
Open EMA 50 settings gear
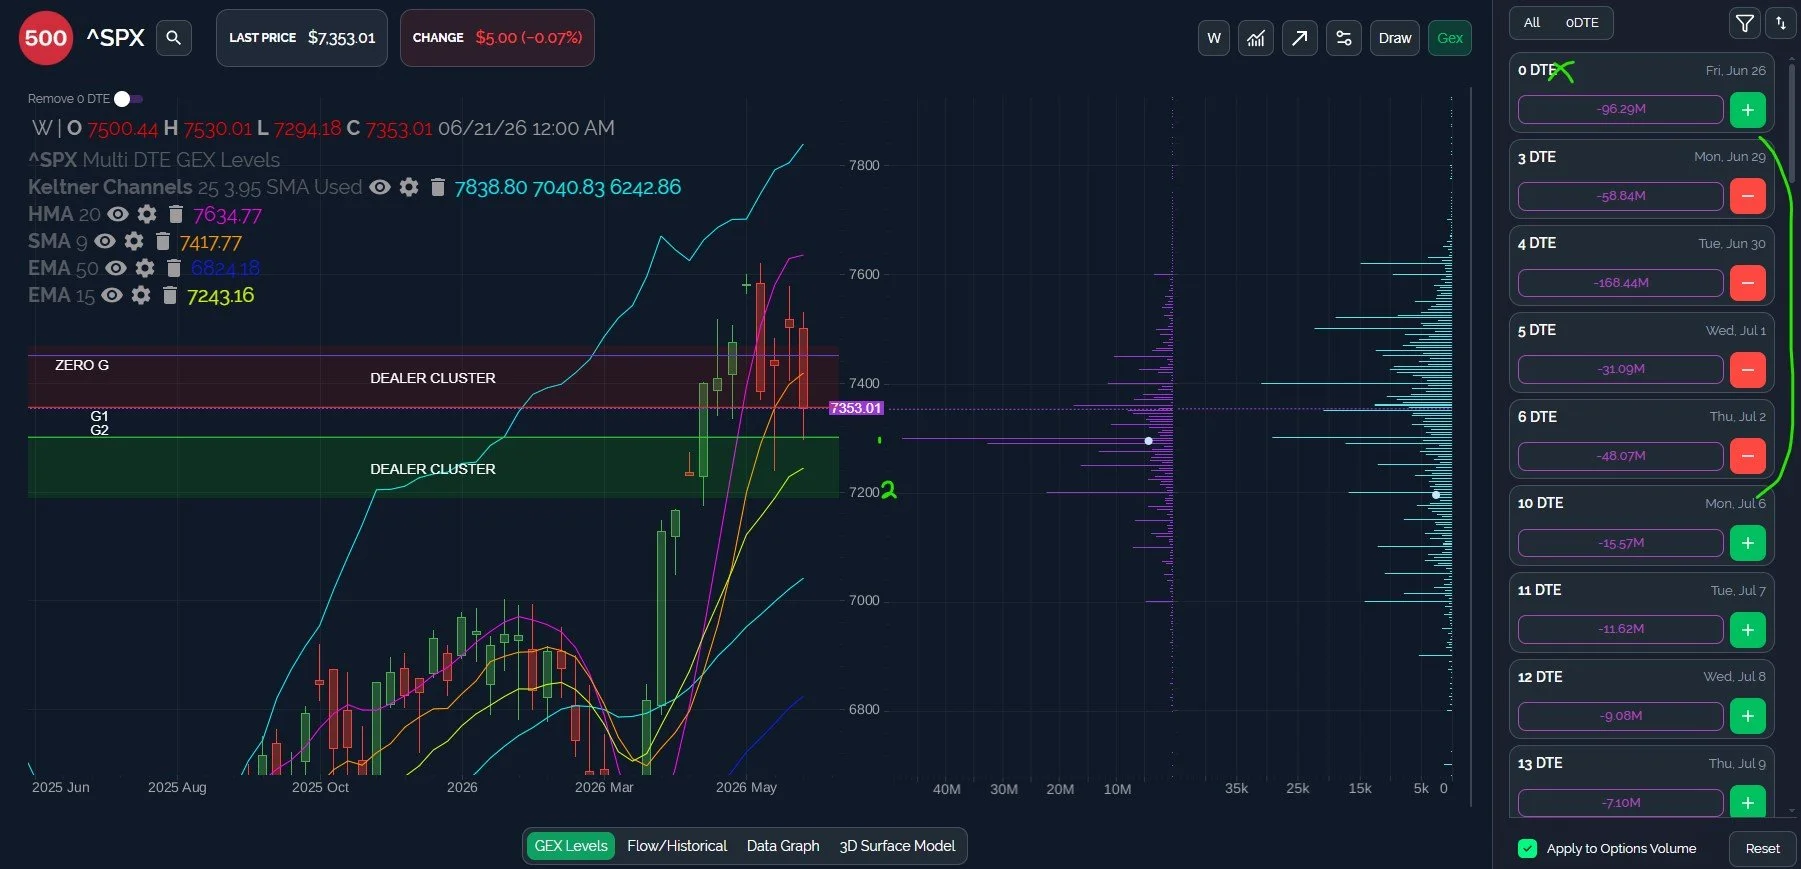coord(145,268)
